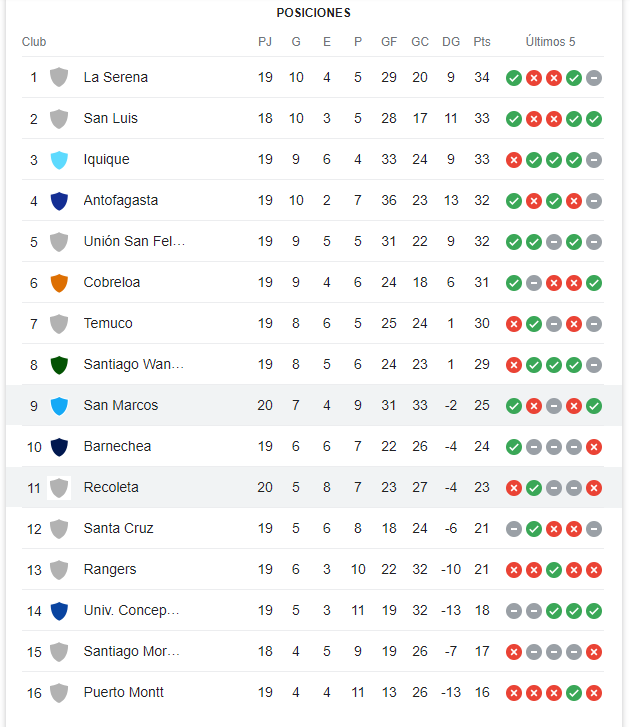The width and height of the screenshot is (630, 727).
Task: Click the PJ column header
Action: [265, 42]
